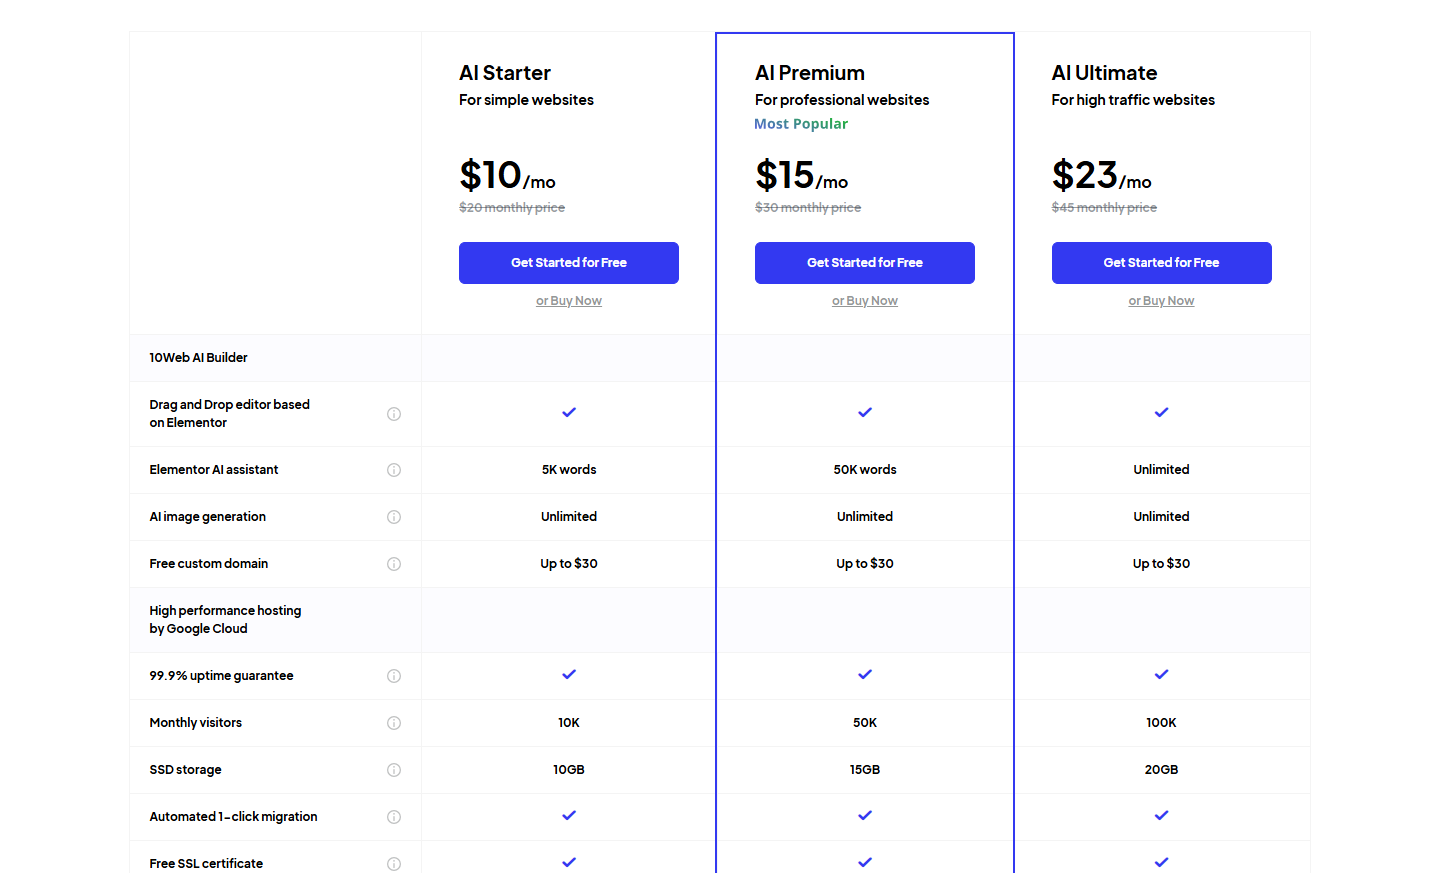Click the 20GB SSD storage cell
The height and width of the screenshot is (873, 1450).
(x=1161, y=770)
